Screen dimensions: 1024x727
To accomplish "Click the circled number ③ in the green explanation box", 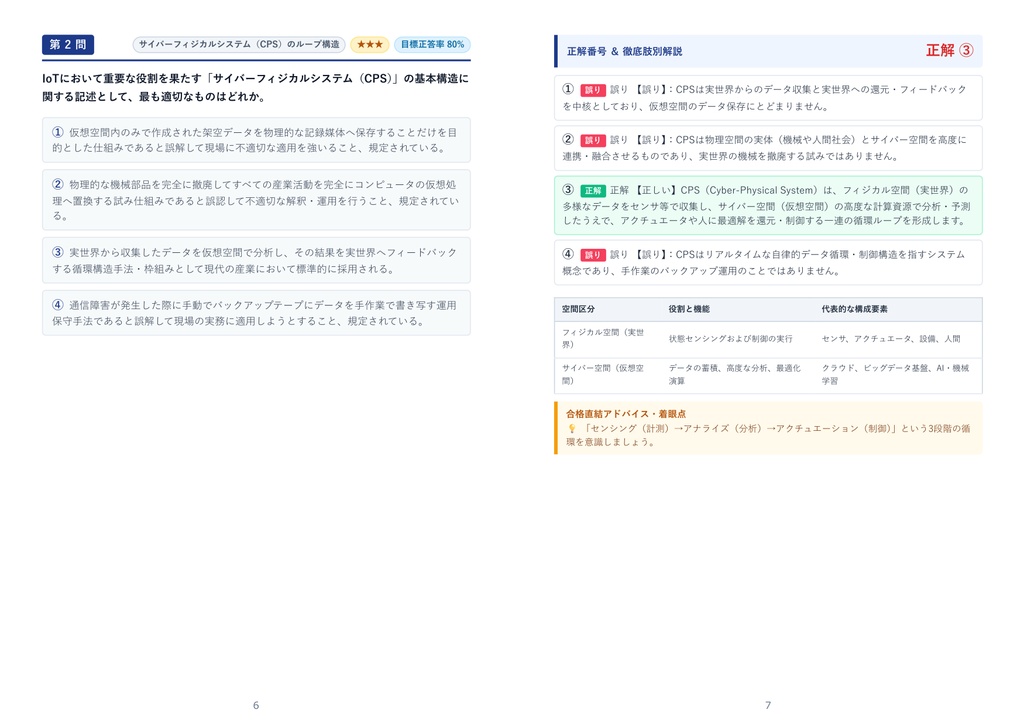I will pos(568,189).
